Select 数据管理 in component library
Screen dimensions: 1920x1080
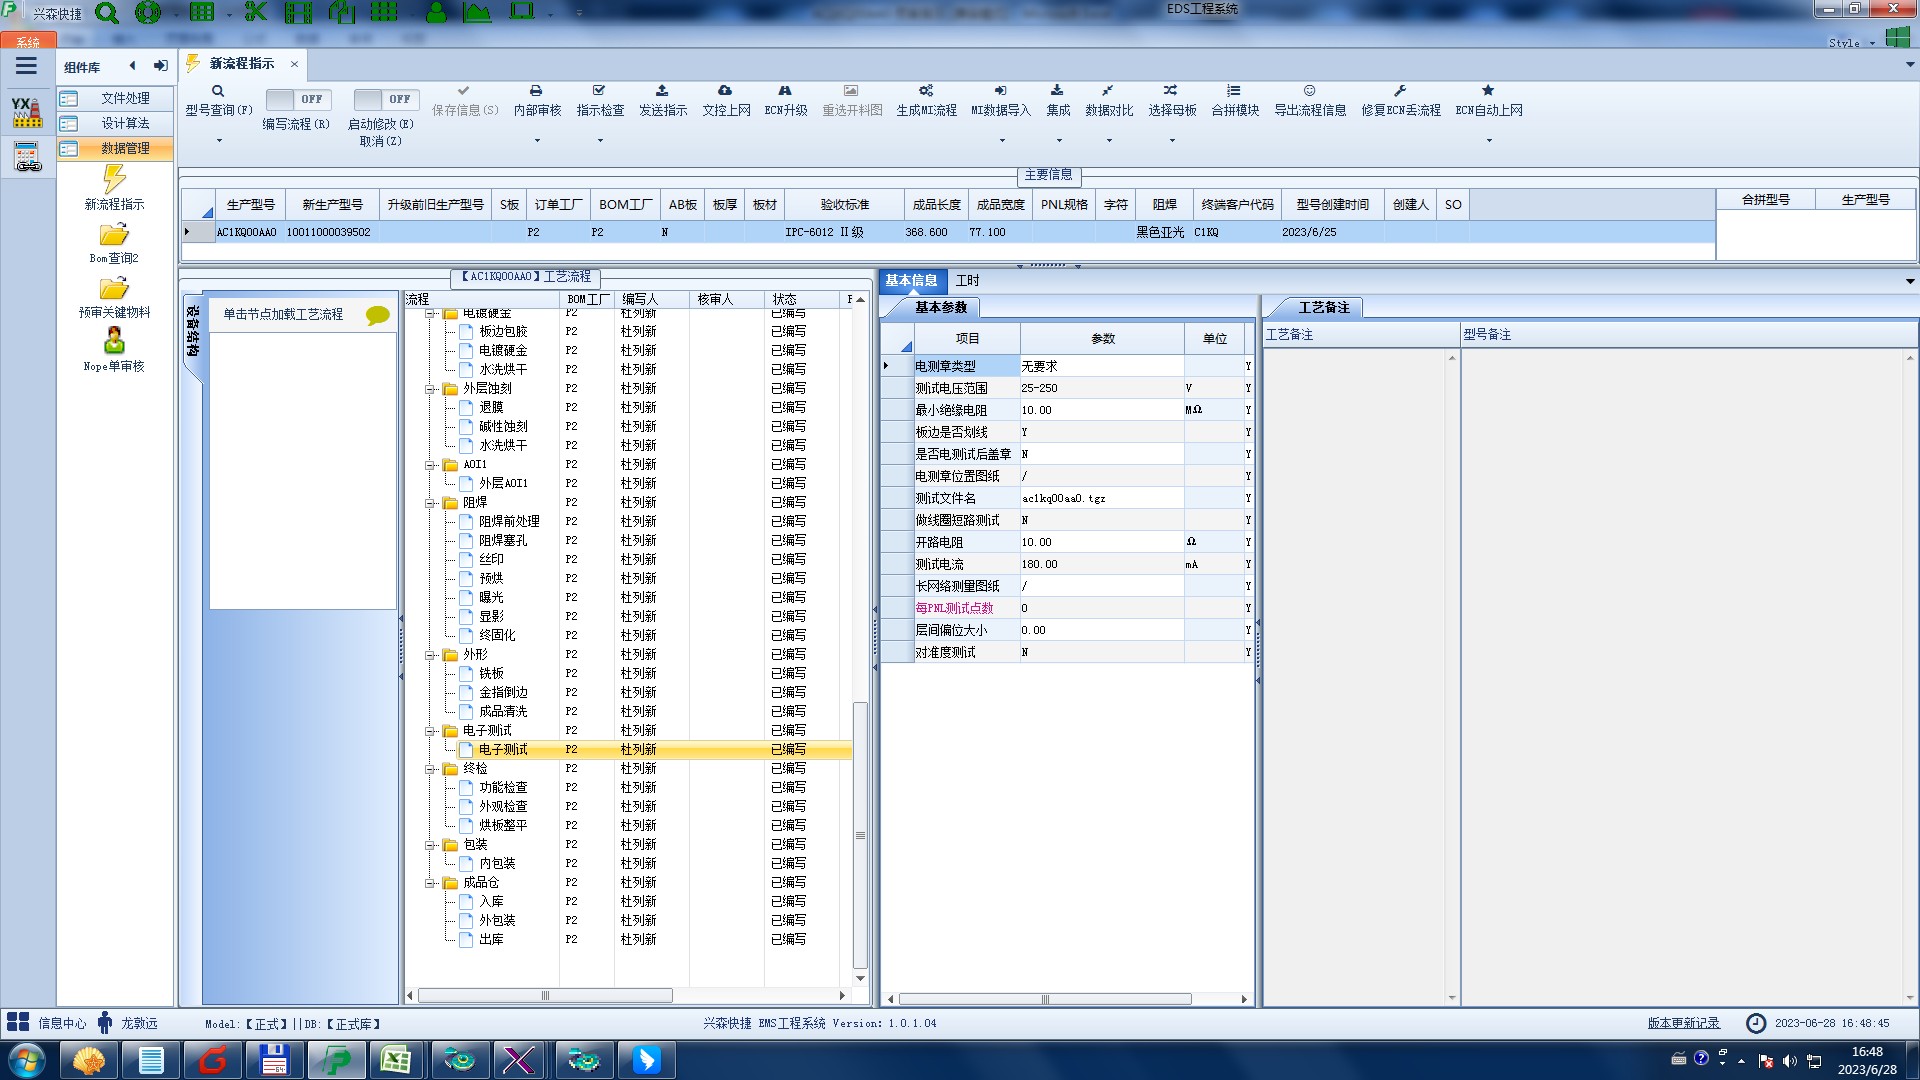tap(124, 148)
